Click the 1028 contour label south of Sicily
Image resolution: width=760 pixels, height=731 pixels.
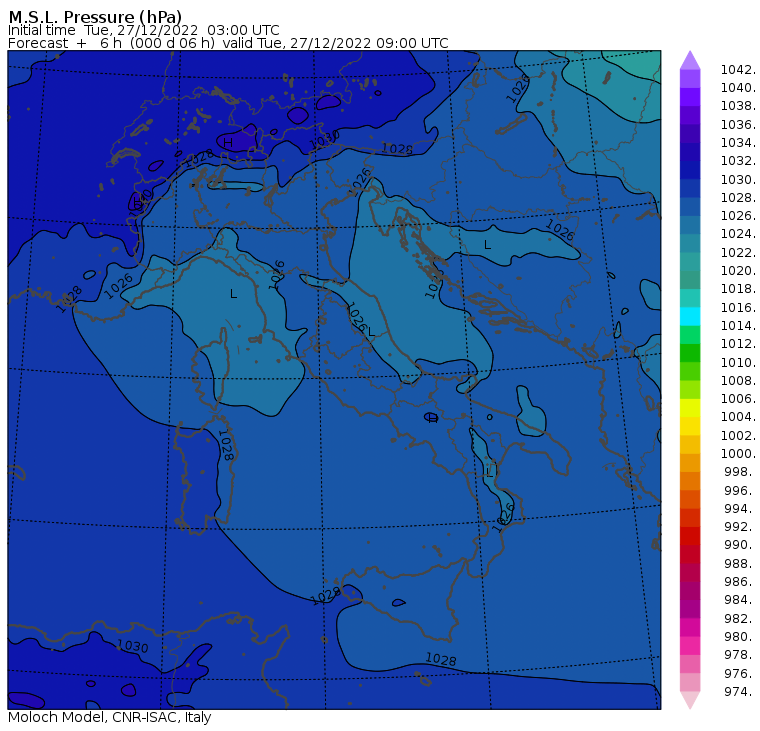coord(441,659)
